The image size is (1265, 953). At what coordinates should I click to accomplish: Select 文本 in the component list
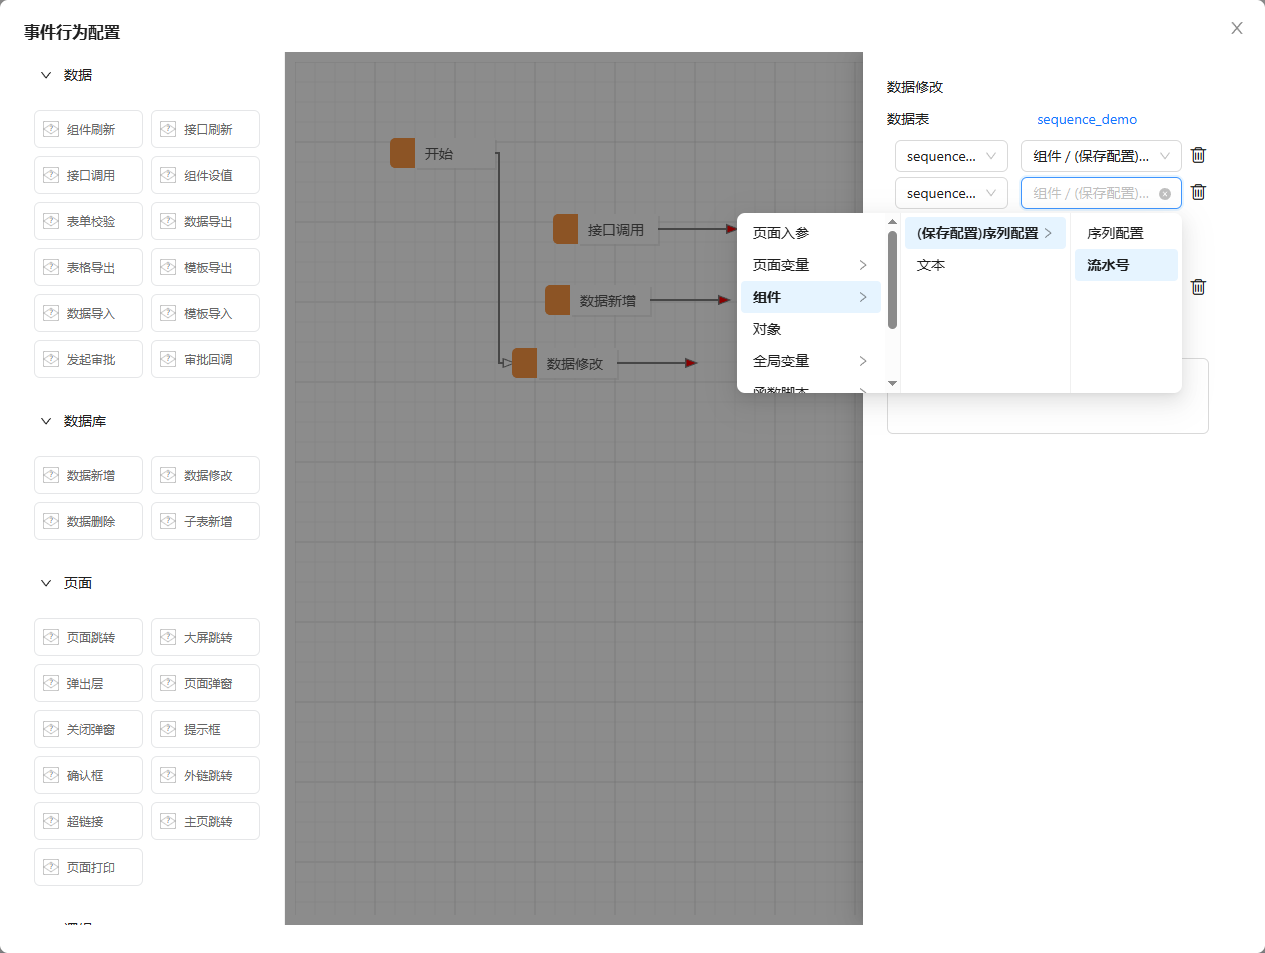pyautogui.click(x=931, y=265)
